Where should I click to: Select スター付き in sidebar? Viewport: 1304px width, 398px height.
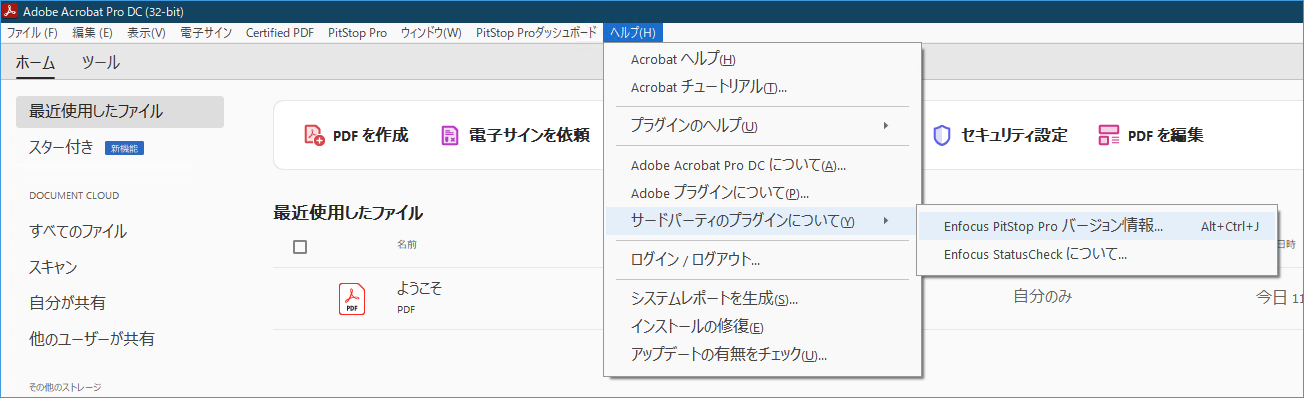tap(62, 148)
